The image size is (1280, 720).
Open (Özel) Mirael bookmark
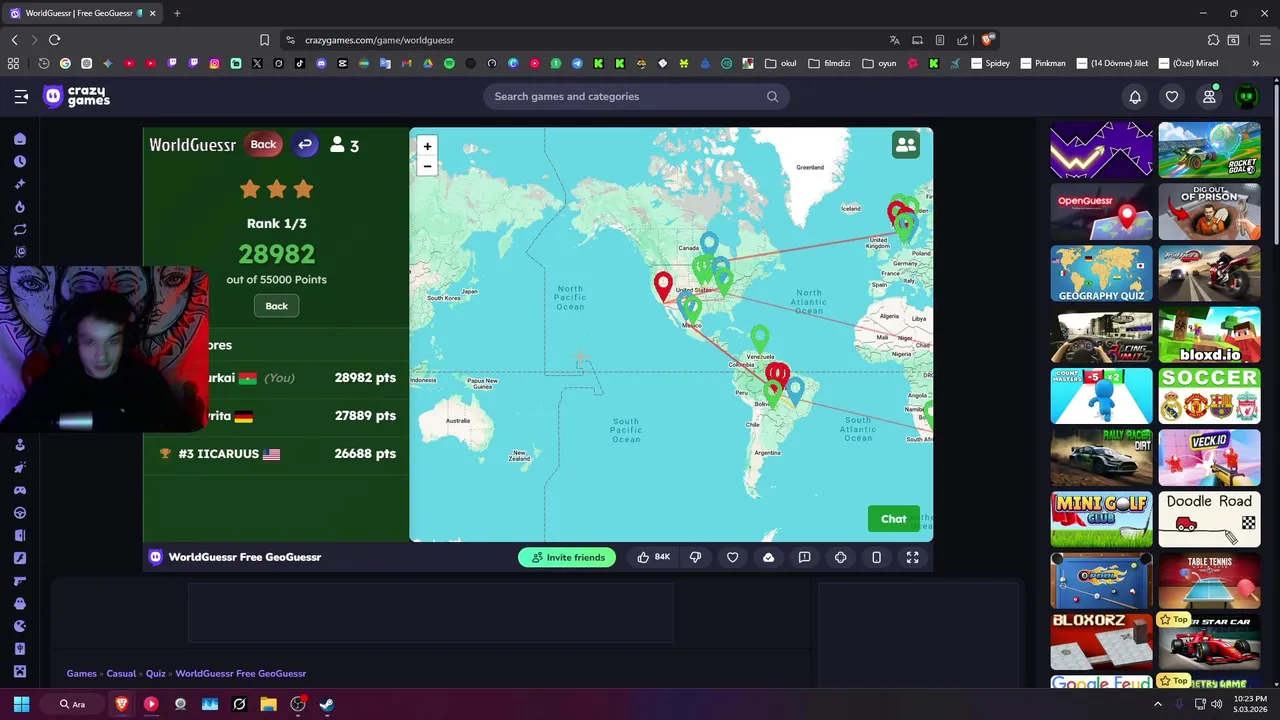[x=1188, y=63]
